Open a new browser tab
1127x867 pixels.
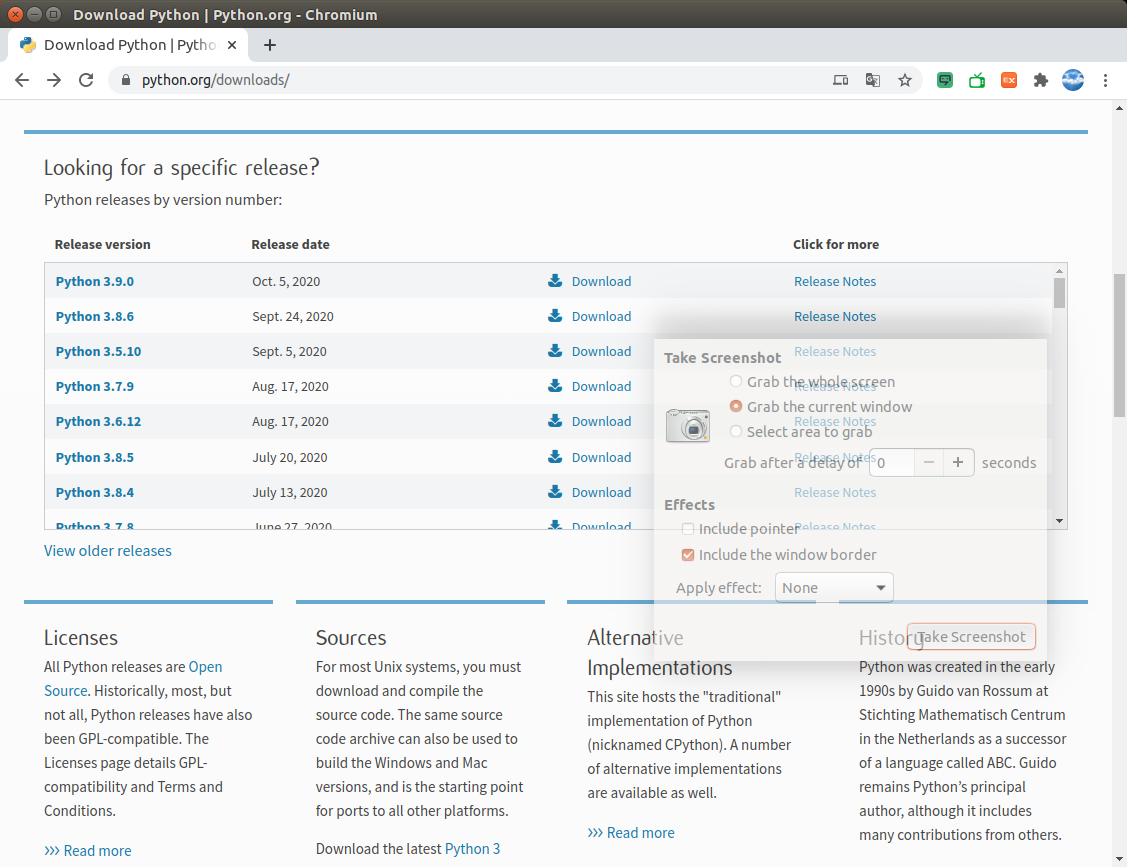pos(270,45)
